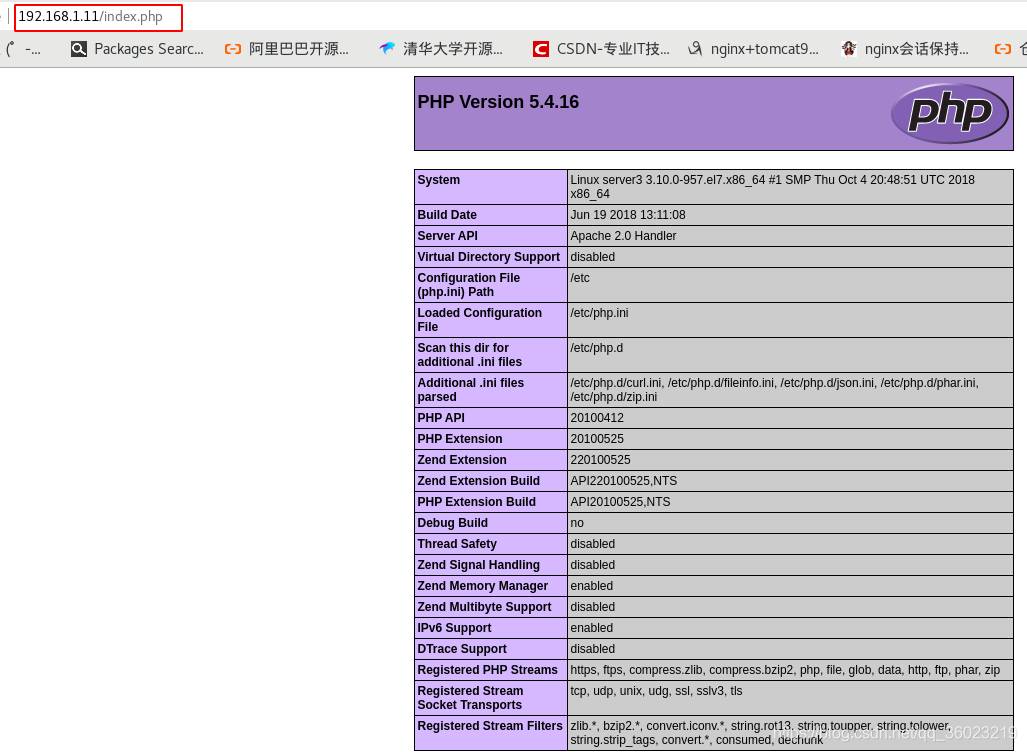1027x752 pixels.
Task: Click the address bar showing 192.168.1.11/index.php
Action: coord(98,17)
